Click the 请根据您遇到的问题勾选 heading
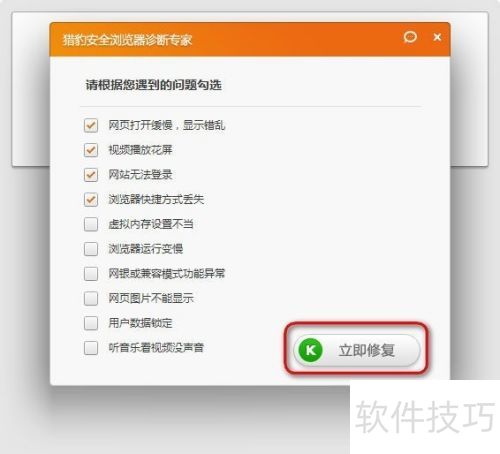The image size is (500, 454). [x=154, y=85]
